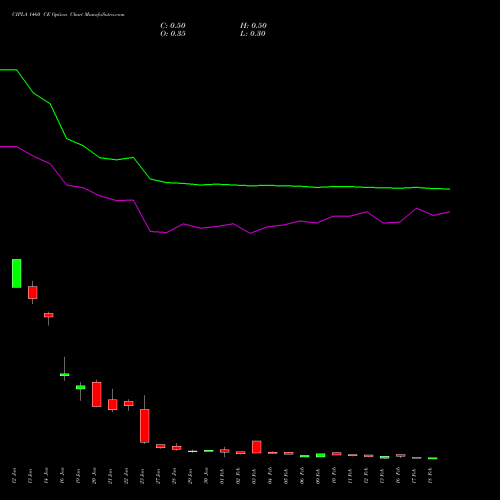This screenshot has height=500, width=500.
Task: Click the 18 Feb date label
Action: pyautogui.click(x=430, y=476)
